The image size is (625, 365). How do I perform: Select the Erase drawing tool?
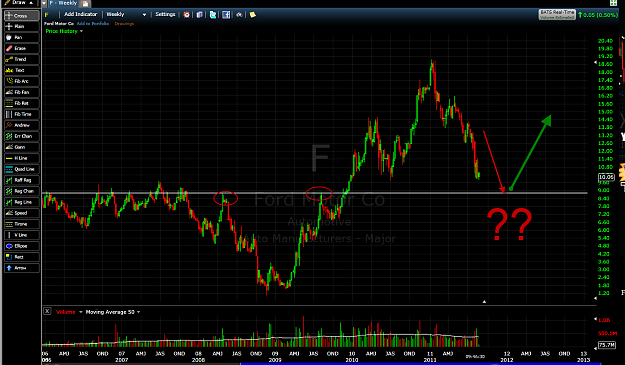tap(22, 48)
